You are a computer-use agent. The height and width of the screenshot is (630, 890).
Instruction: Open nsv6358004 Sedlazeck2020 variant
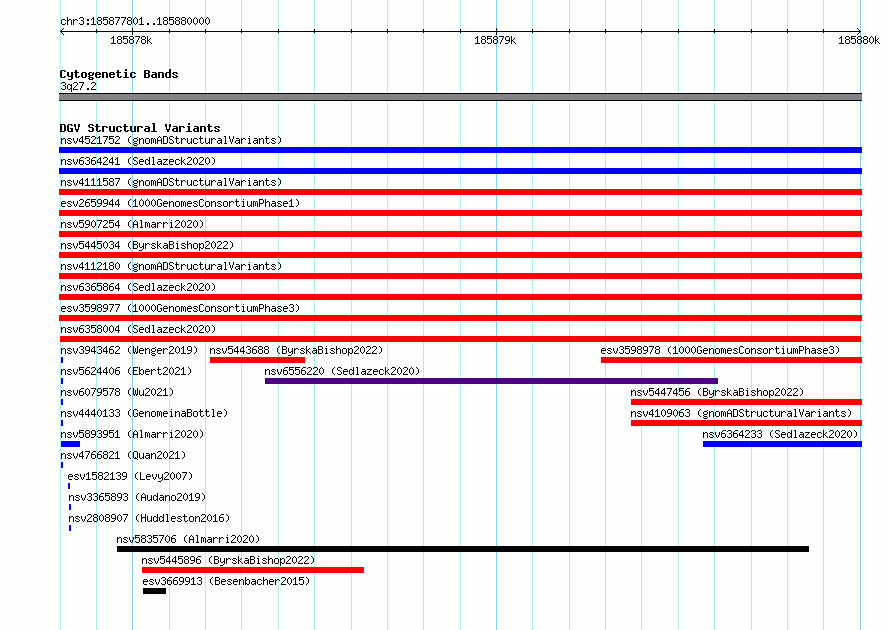click(x=138, y=329)
